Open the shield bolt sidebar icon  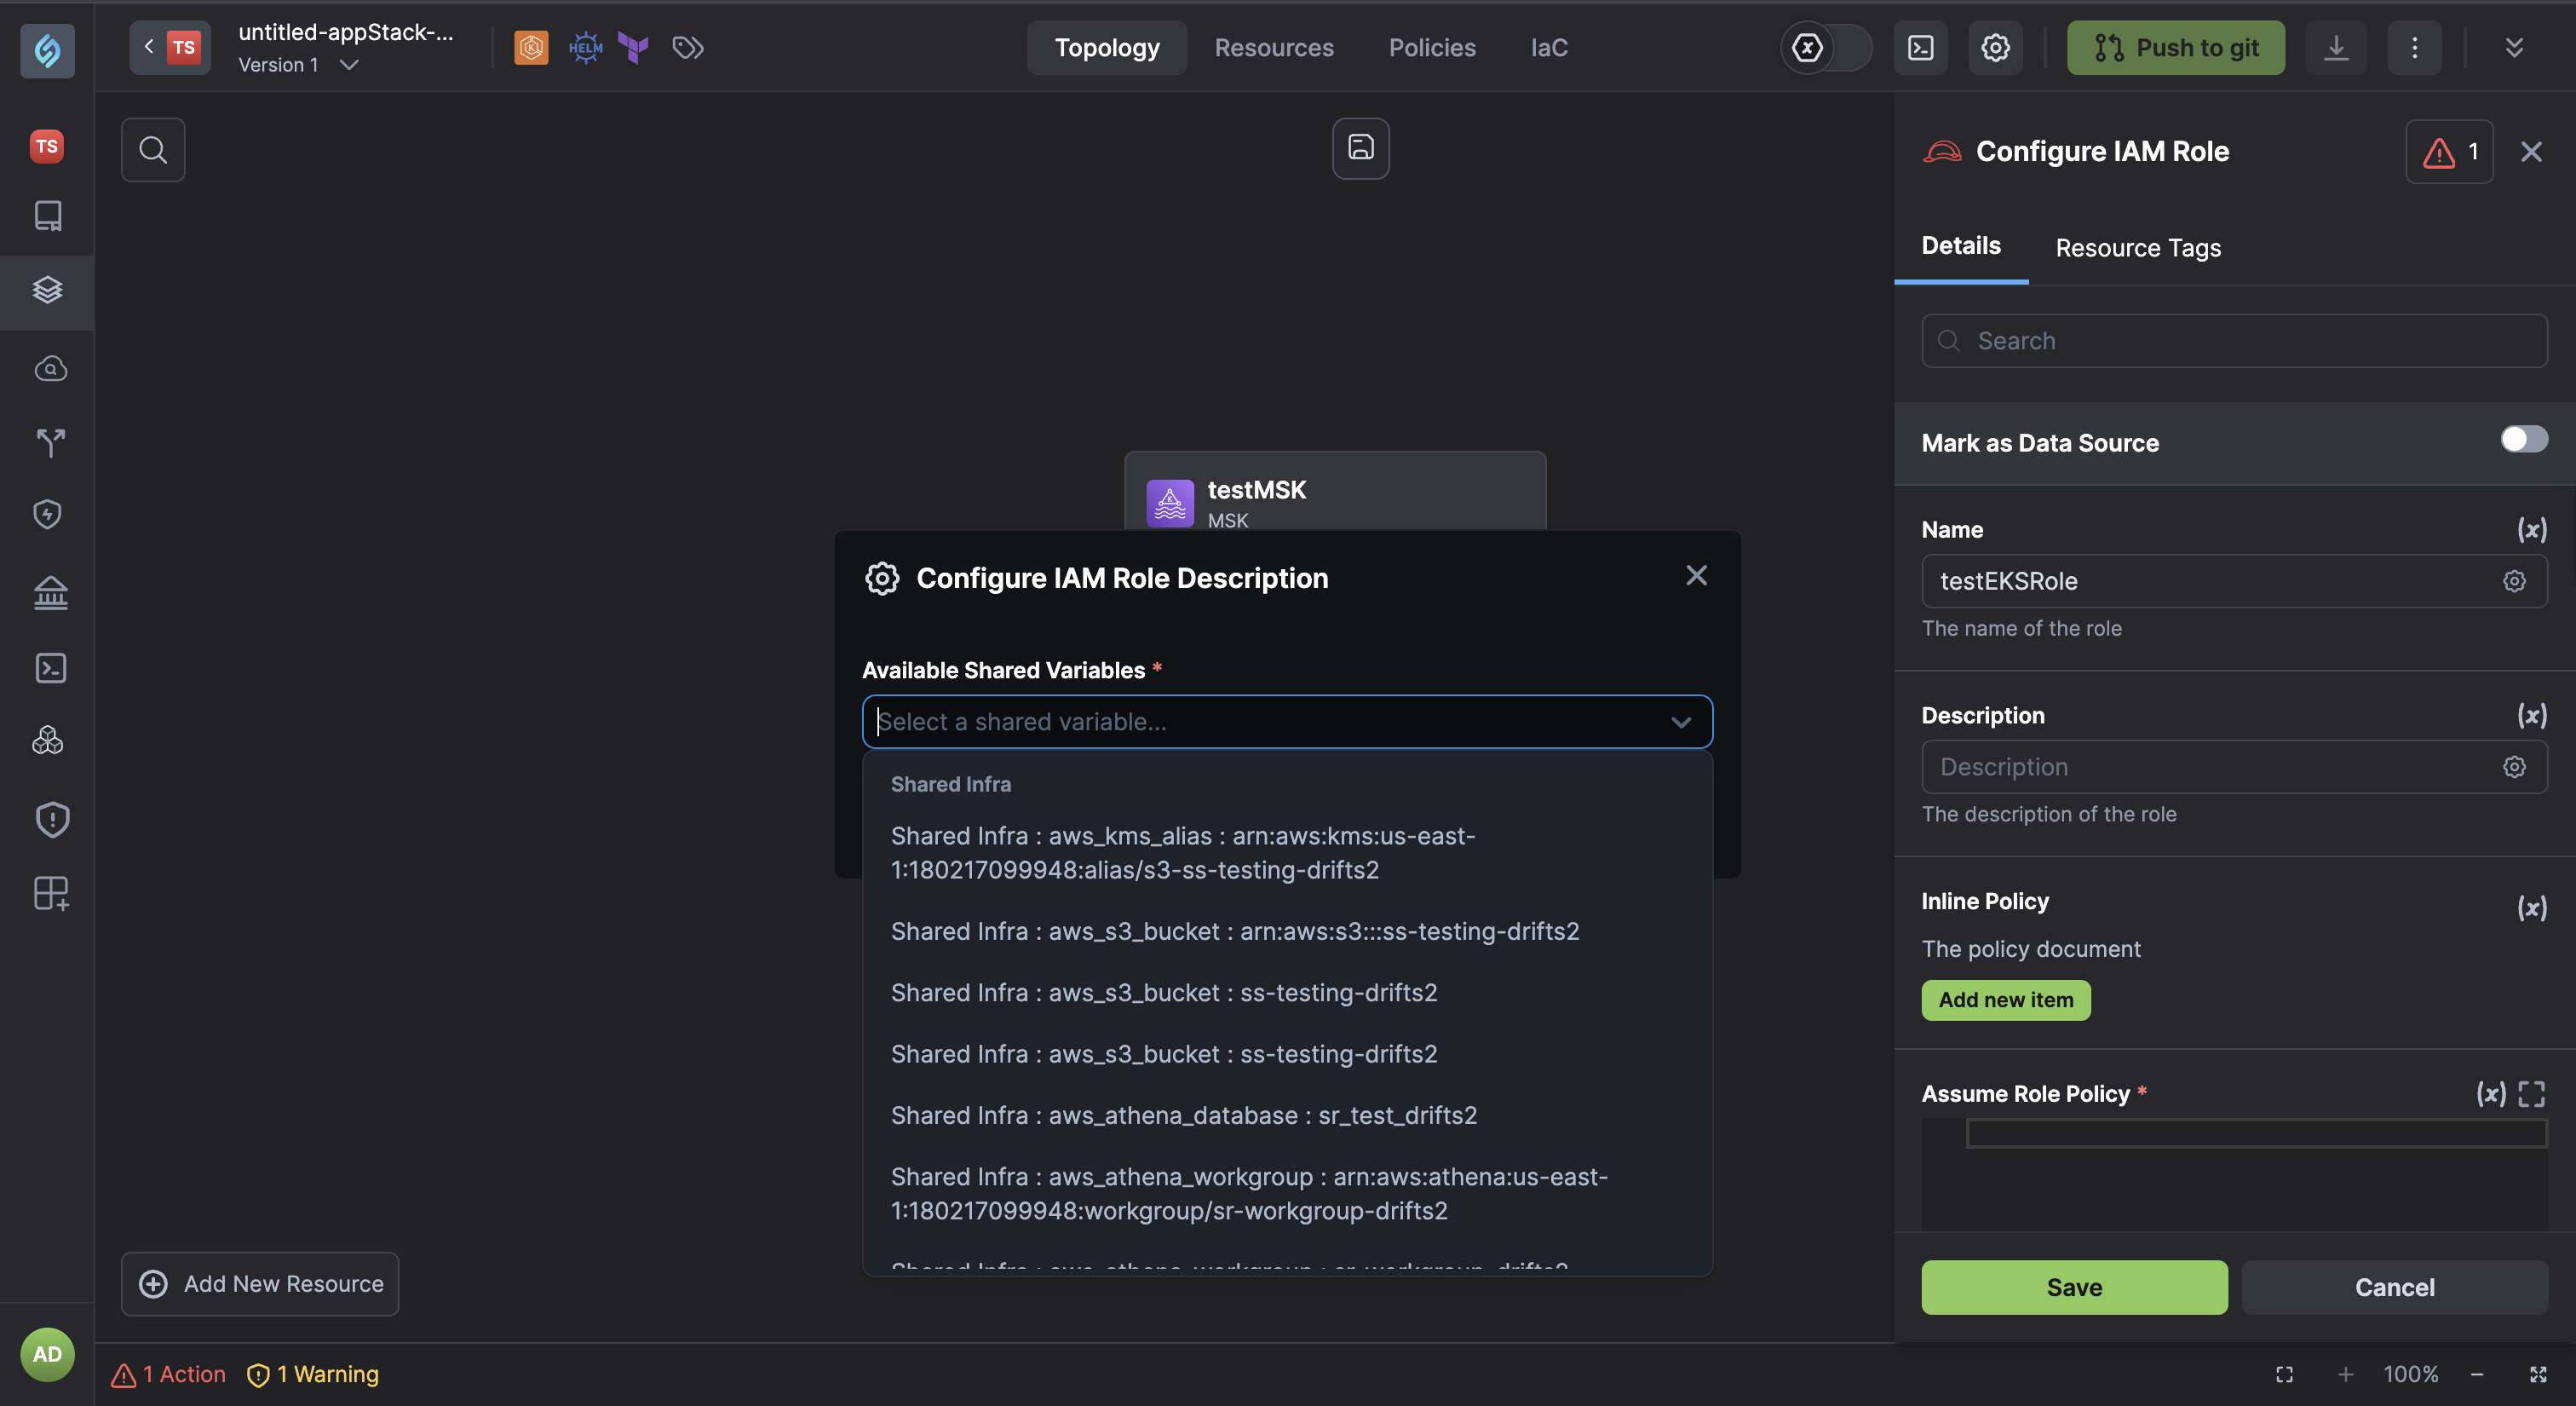[x=47, y=514]
